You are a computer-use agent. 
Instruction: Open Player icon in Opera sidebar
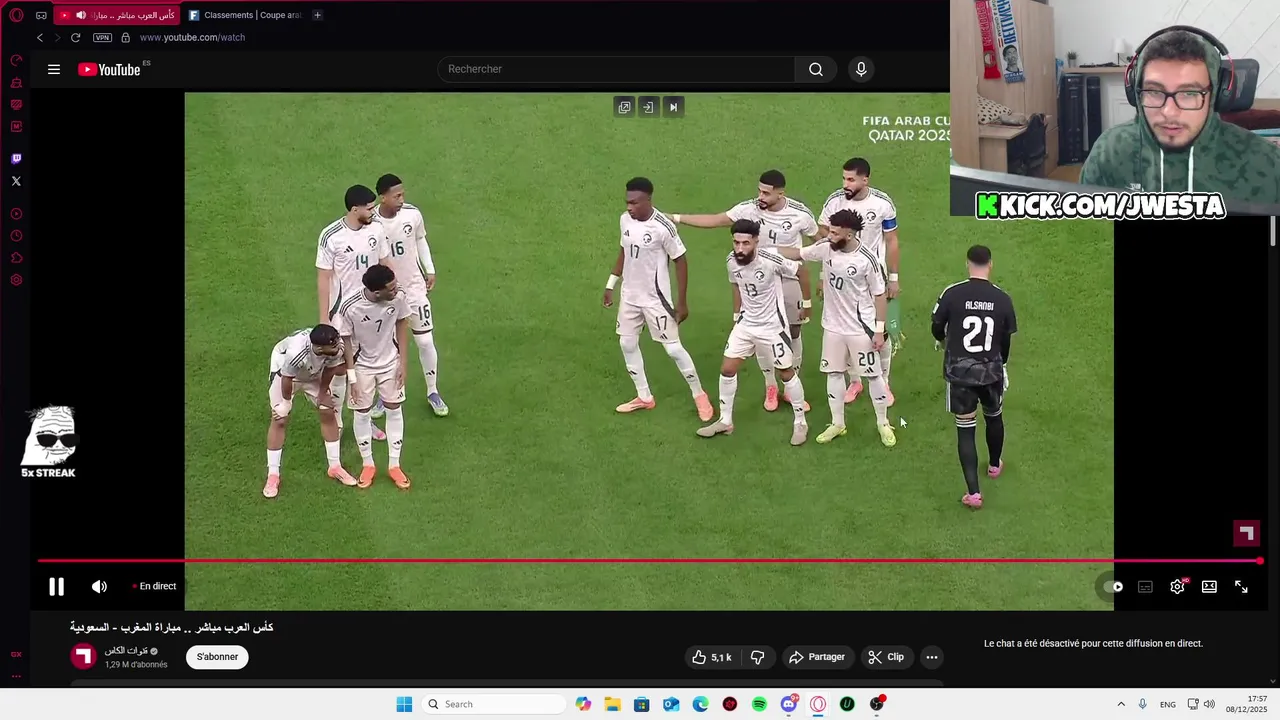tap(16, 214)
